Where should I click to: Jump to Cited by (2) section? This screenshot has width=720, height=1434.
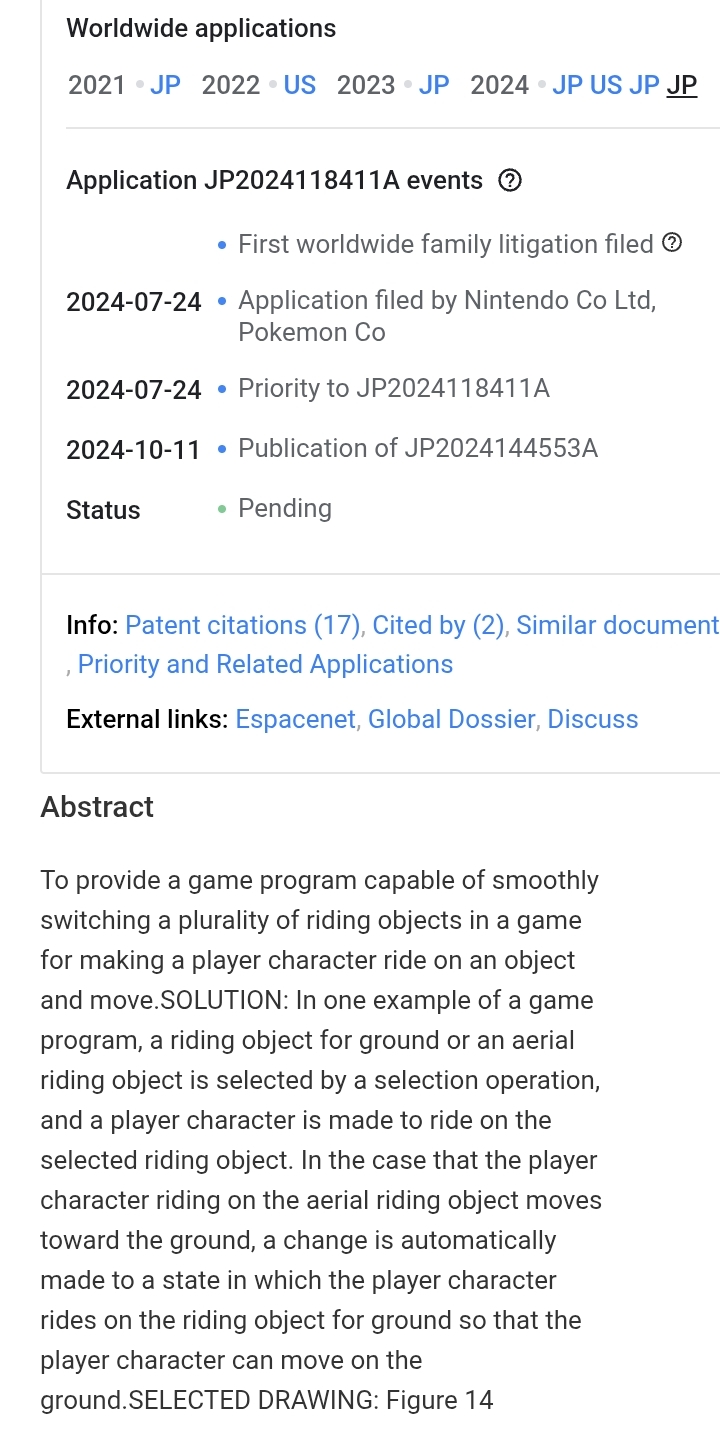coord(438,626)
